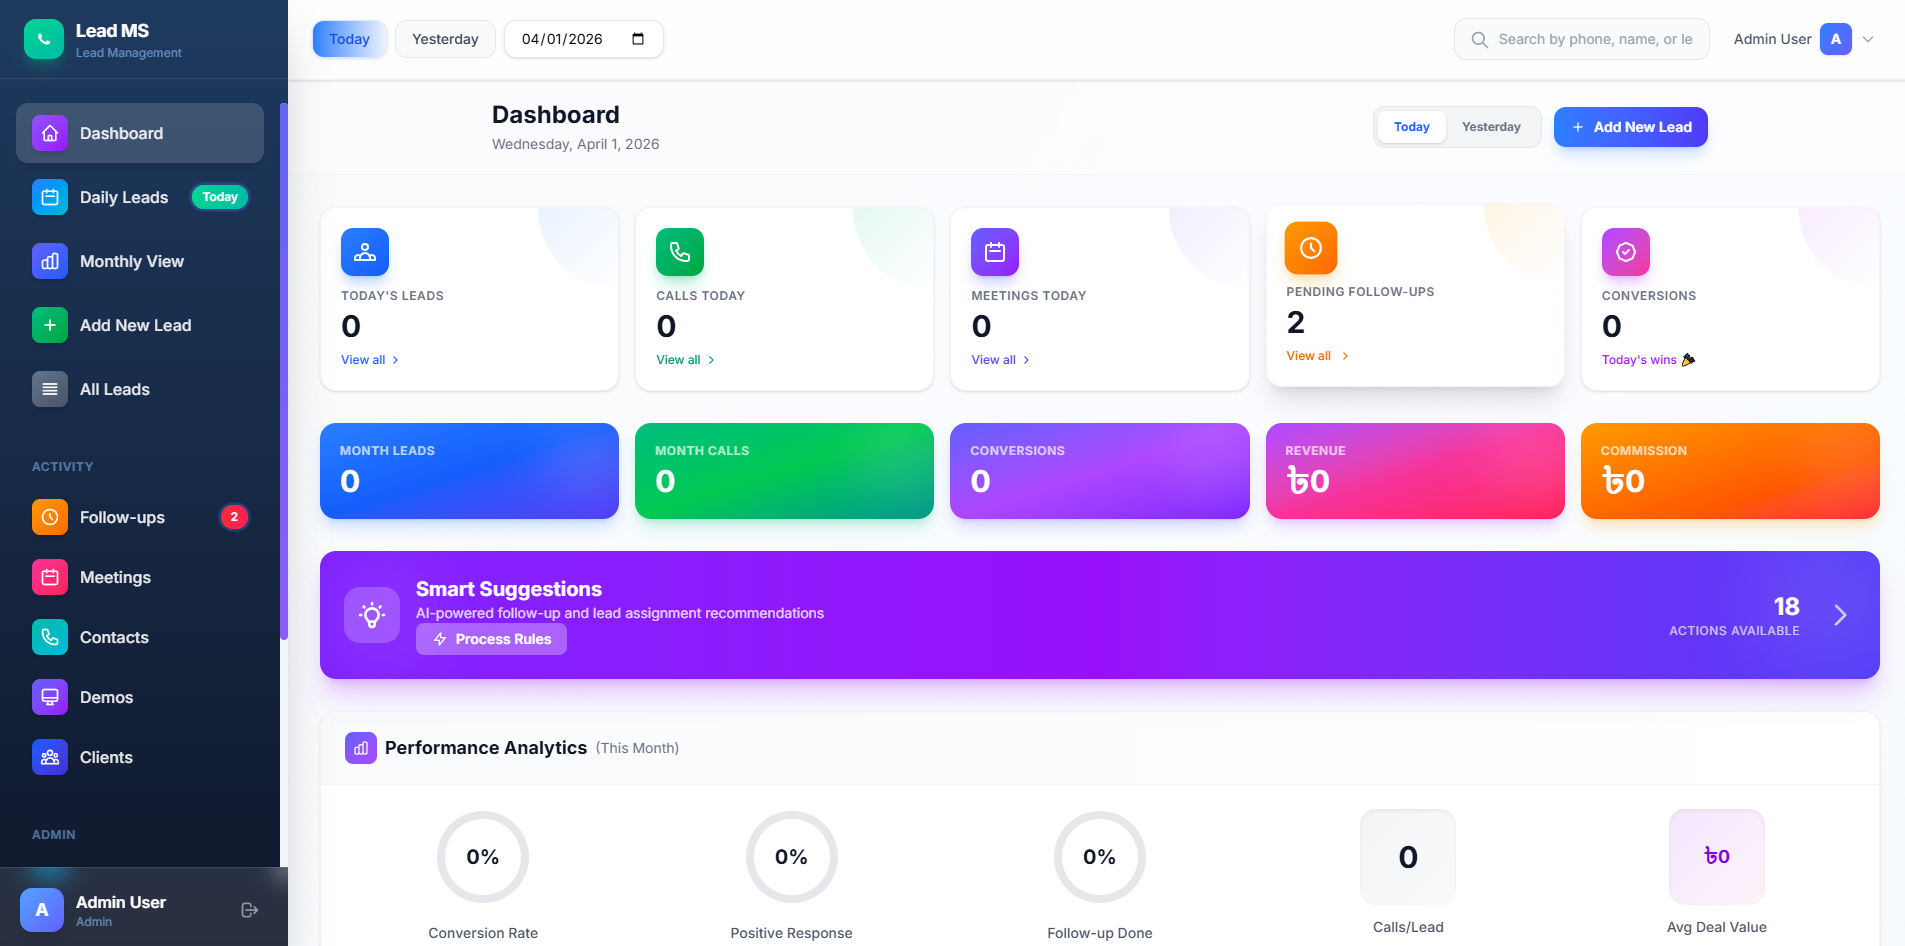Click the orange clock Pending Follow-ups icon
The width and height of the screenshot is (1905, 946).
pyautogui.click(x=1310, y=248)
